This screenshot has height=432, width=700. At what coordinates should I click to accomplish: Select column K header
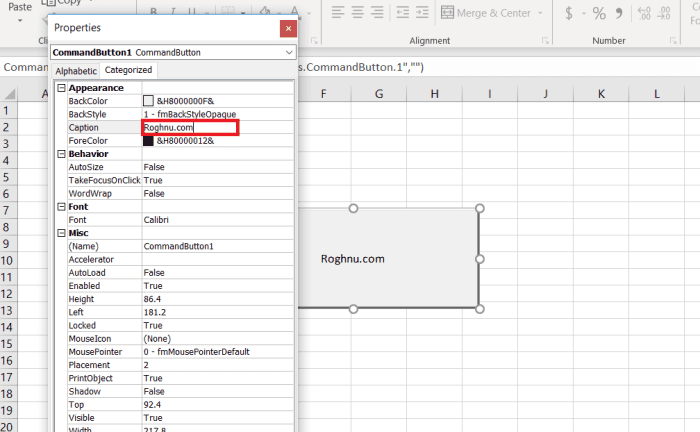(x=601, y=94)
